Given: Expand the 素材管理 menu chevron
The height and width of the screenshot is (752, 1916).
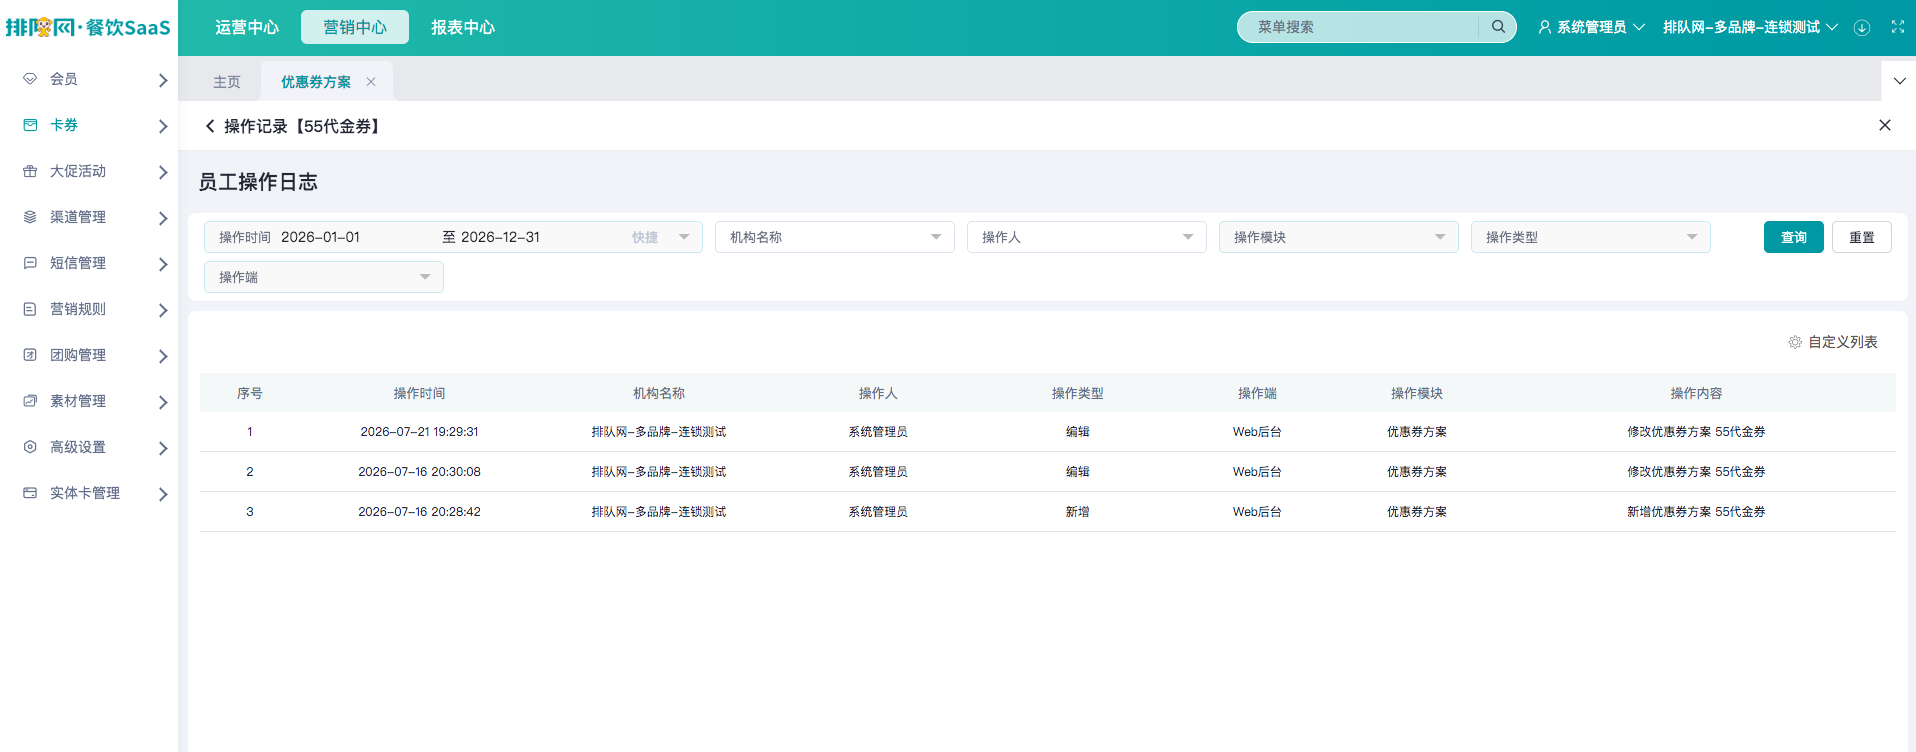Looking at the screenshot, I should tap(163, 402).
